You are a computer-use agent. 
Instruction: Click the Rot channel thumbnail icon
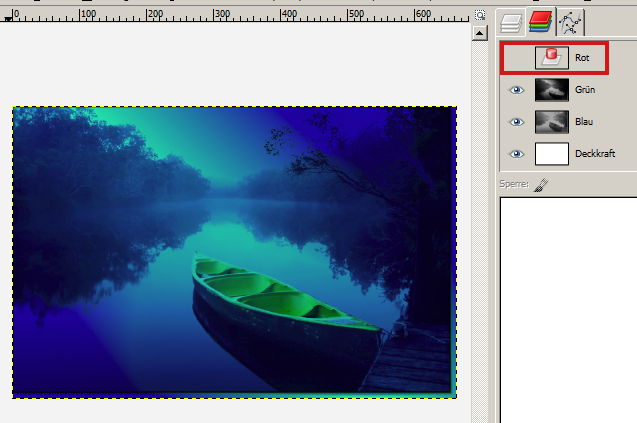coord(552,58)
